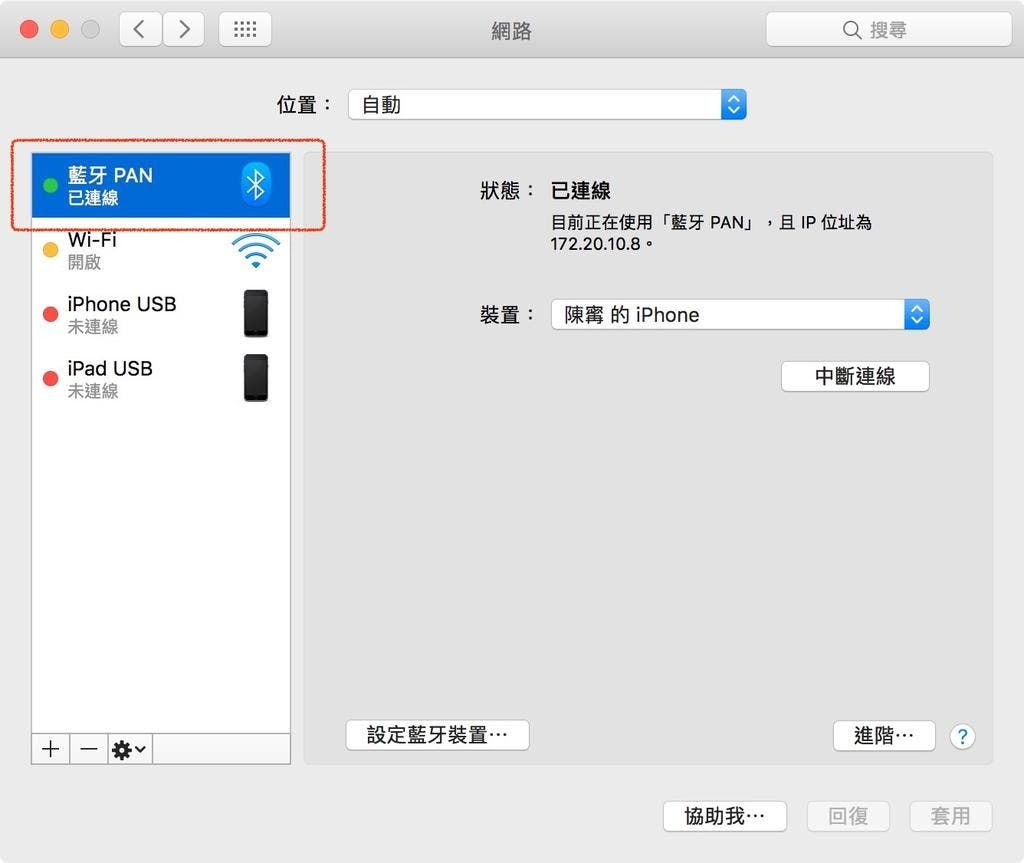This screenshot has width=1024, height=863.
Task: Click the red status dot of iPhone USB
Action: [50, 314]
